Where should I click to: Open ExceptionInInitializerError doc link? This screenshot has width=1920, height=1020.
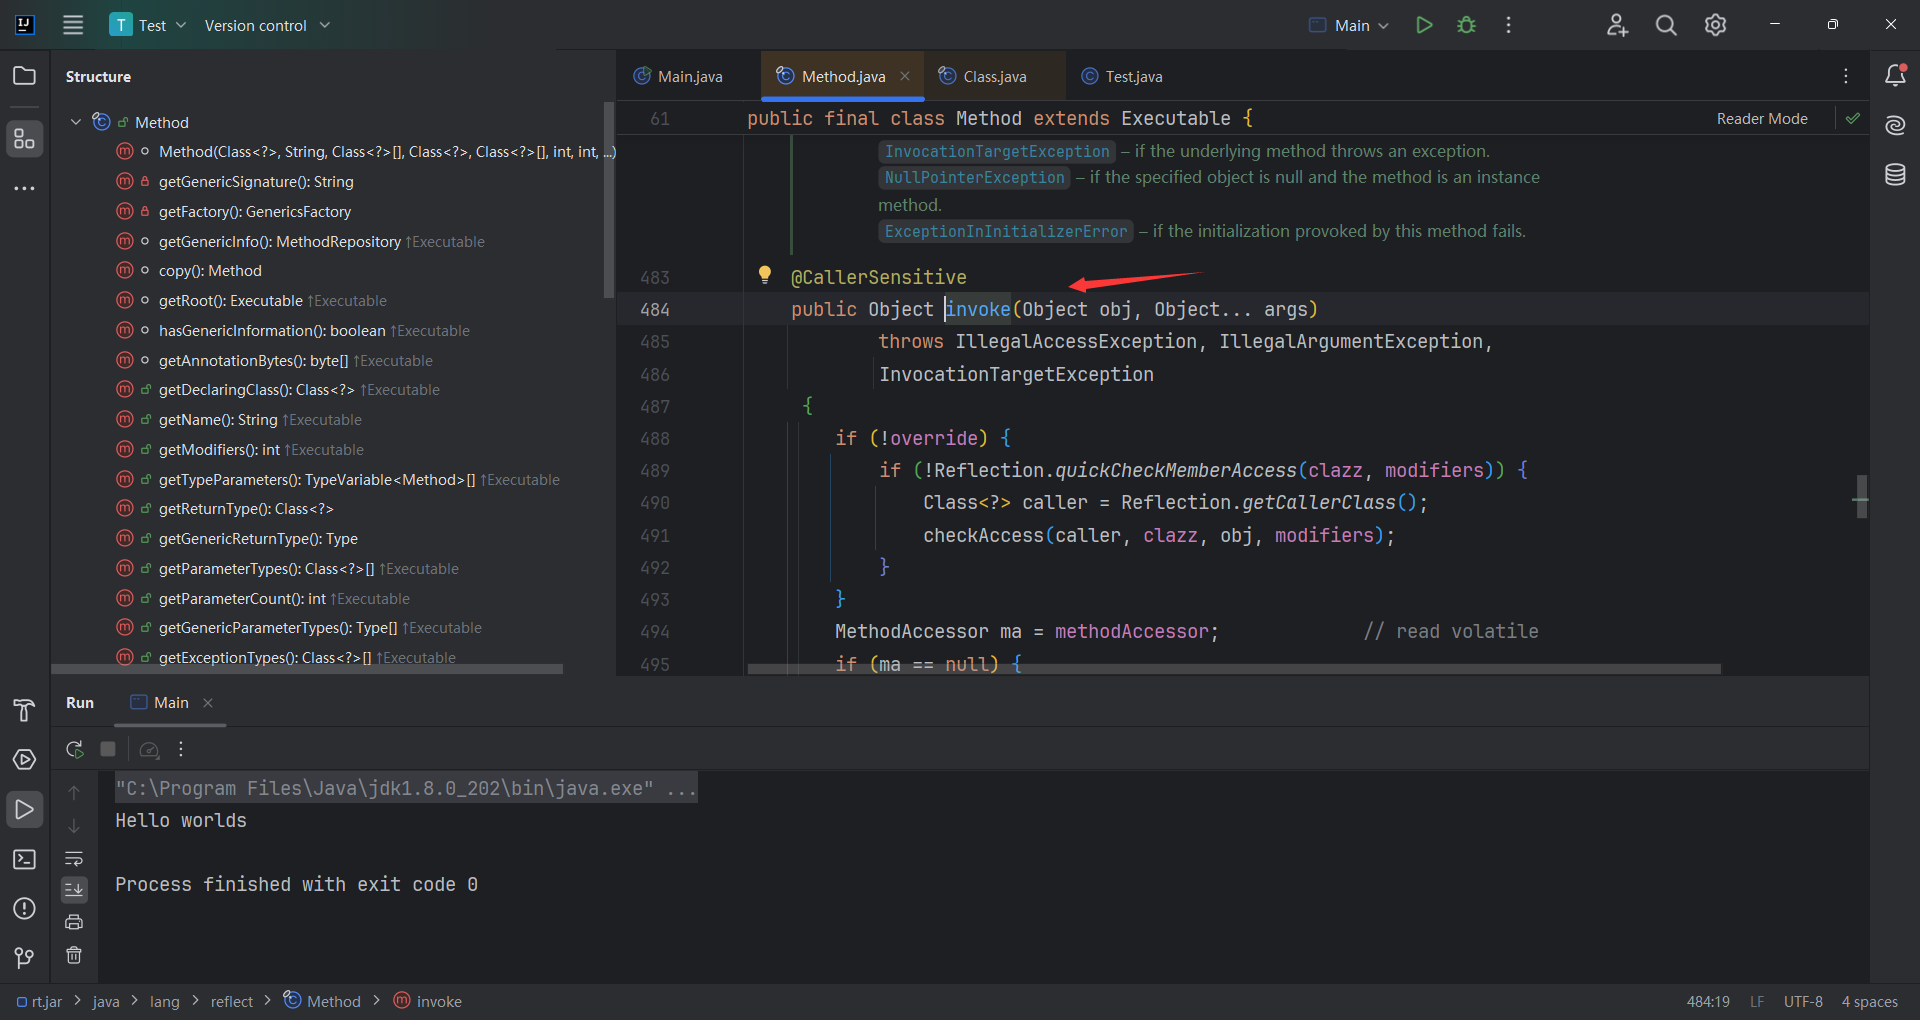pos(1005,231)
